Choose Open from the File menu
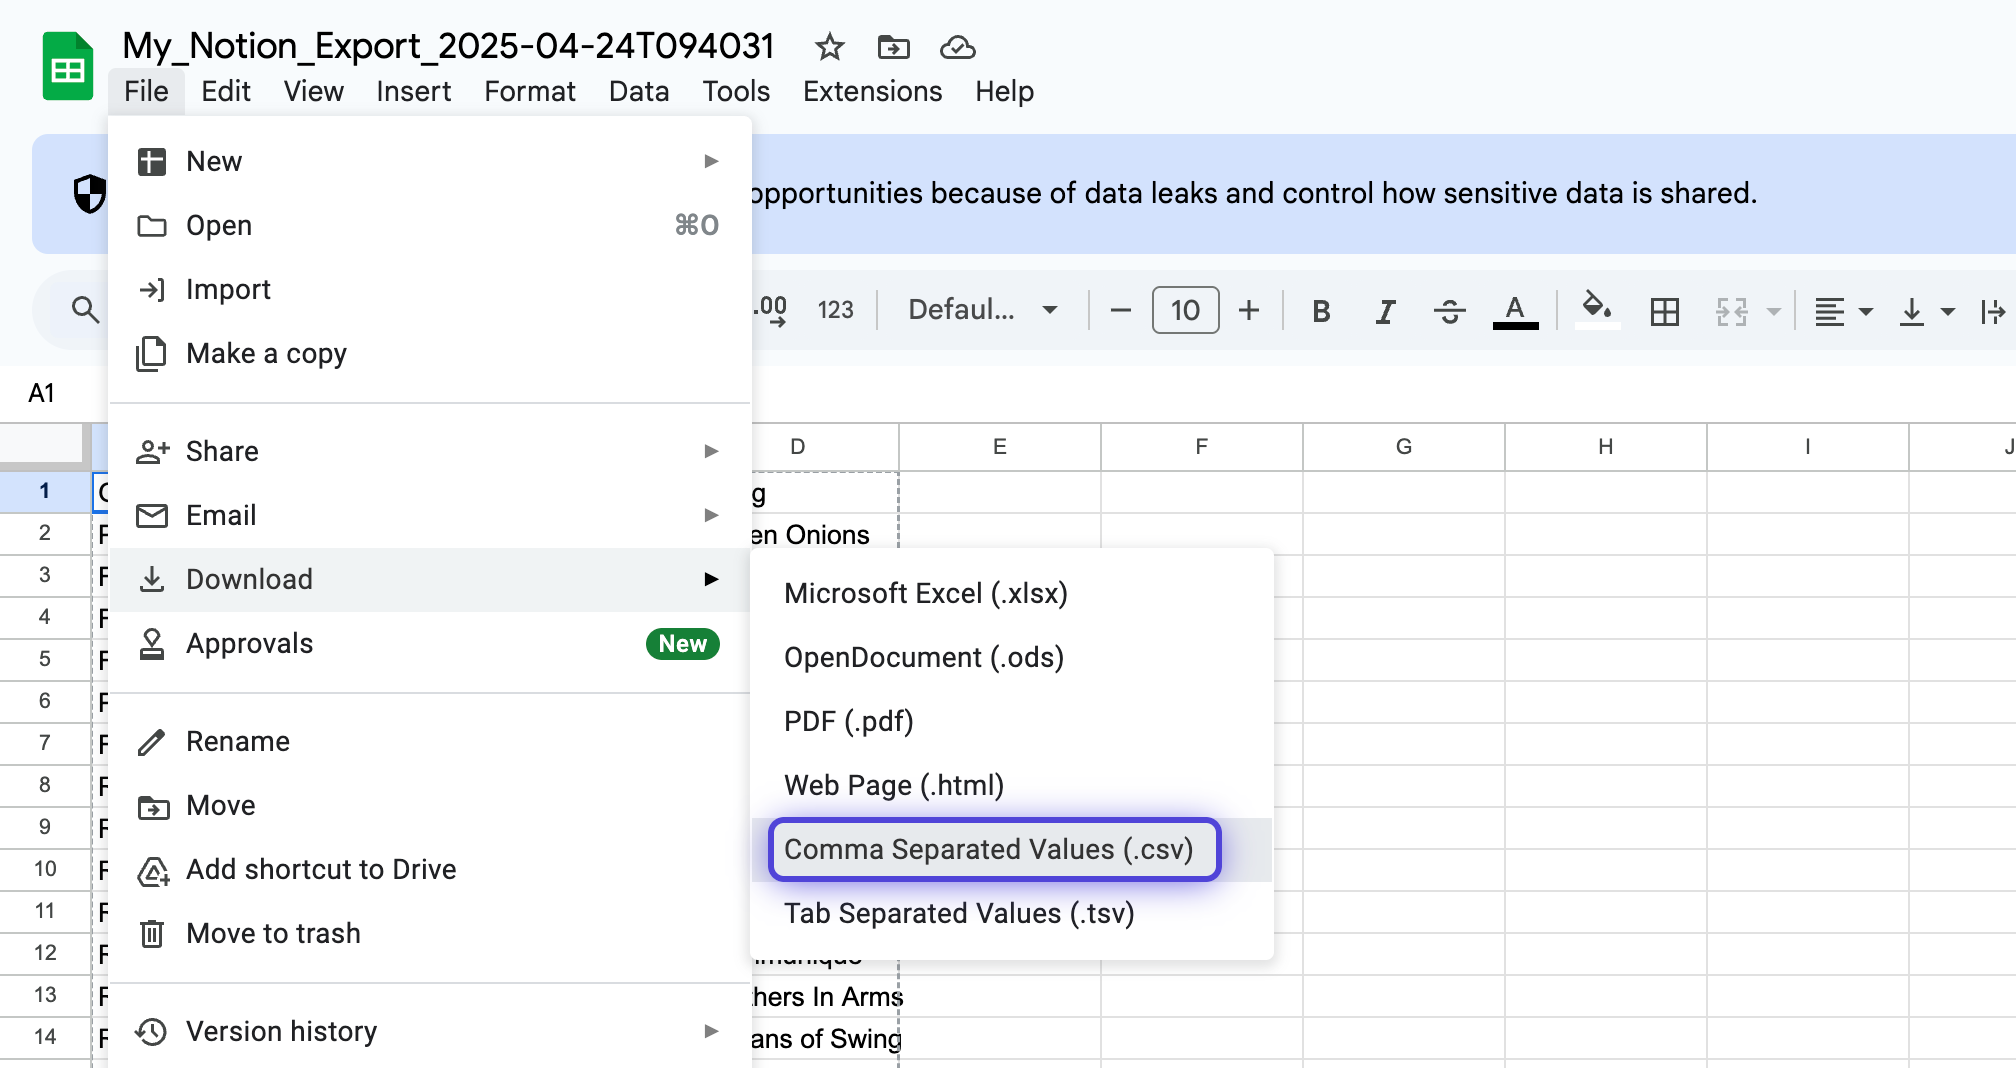 click(430, 225)
